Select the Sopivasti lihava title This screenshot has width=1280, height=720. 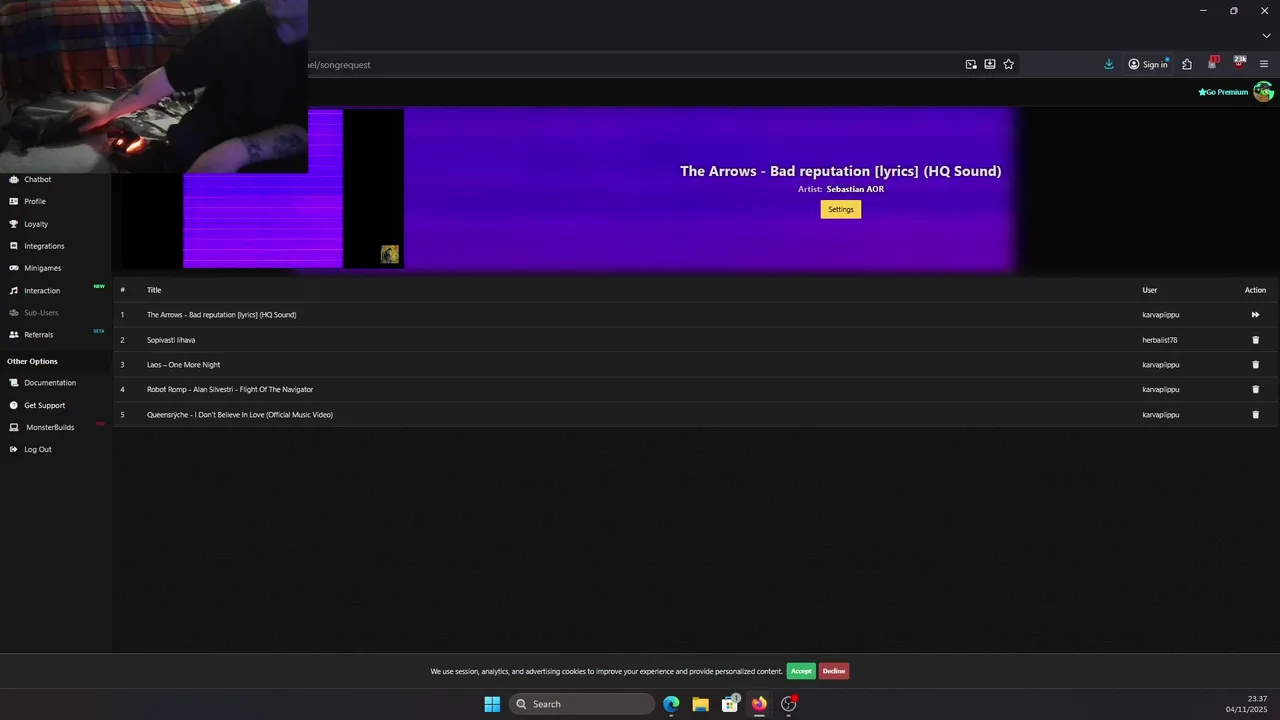171,340
